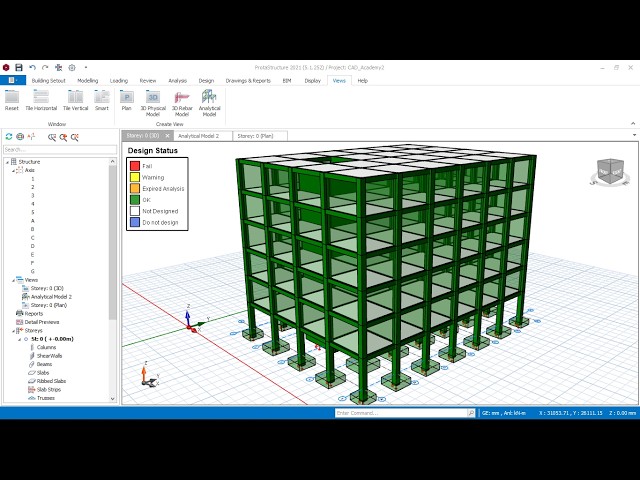The image size is (640, 480).
Task: Open the quick access toolbar customize dropdown
Action: pos(86,67)
